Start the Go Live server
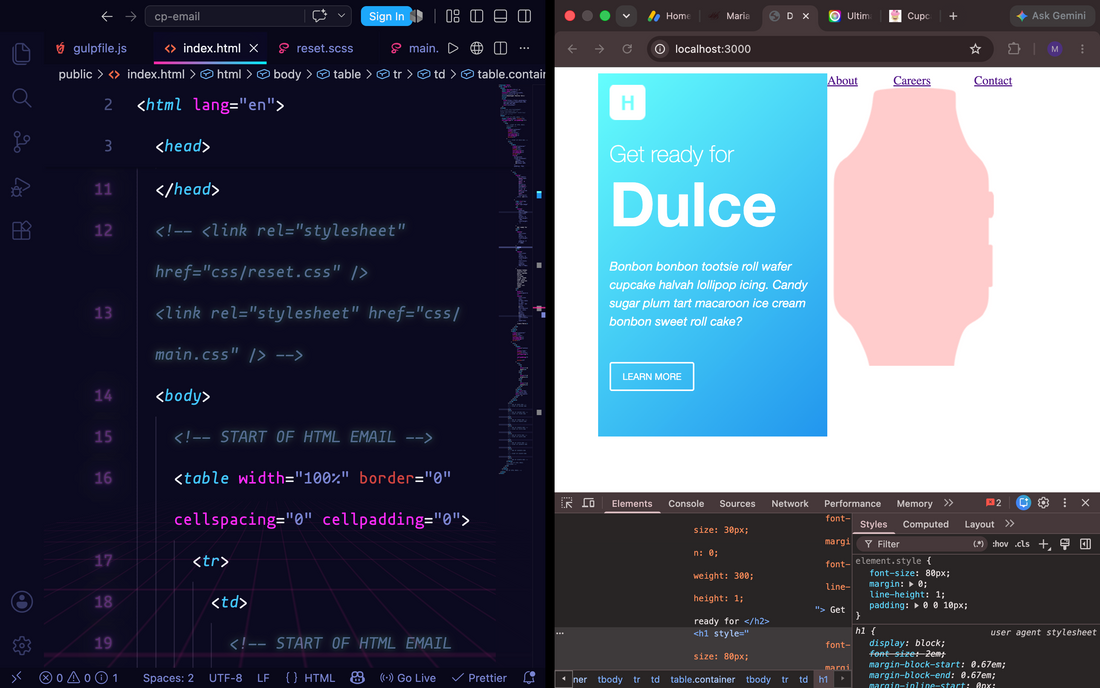The height and width of the screenshot is (688, 1100). click(408, 677)
